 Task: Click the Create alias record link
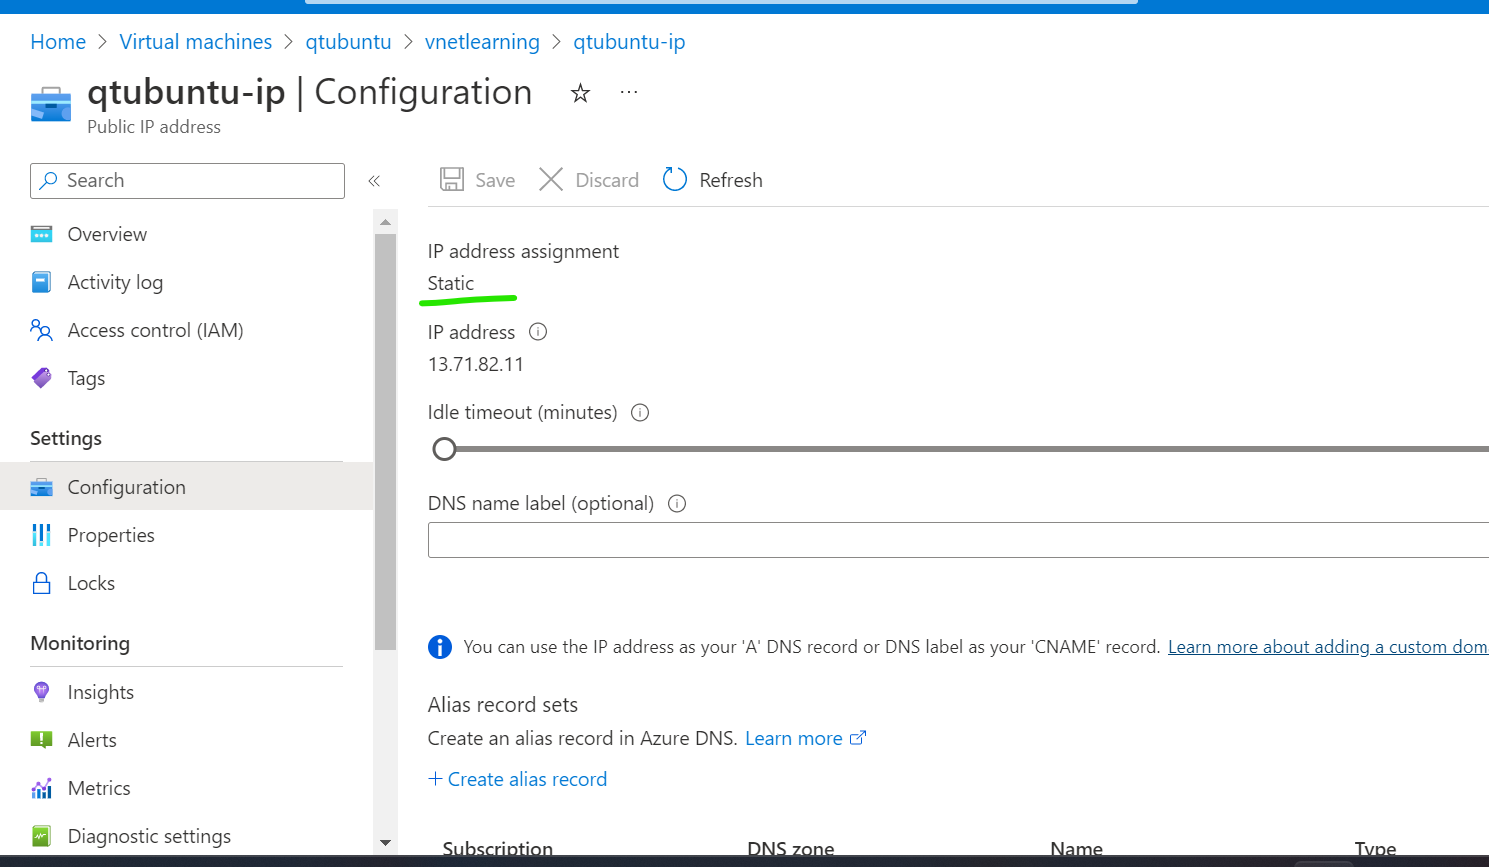click(518, 779)
